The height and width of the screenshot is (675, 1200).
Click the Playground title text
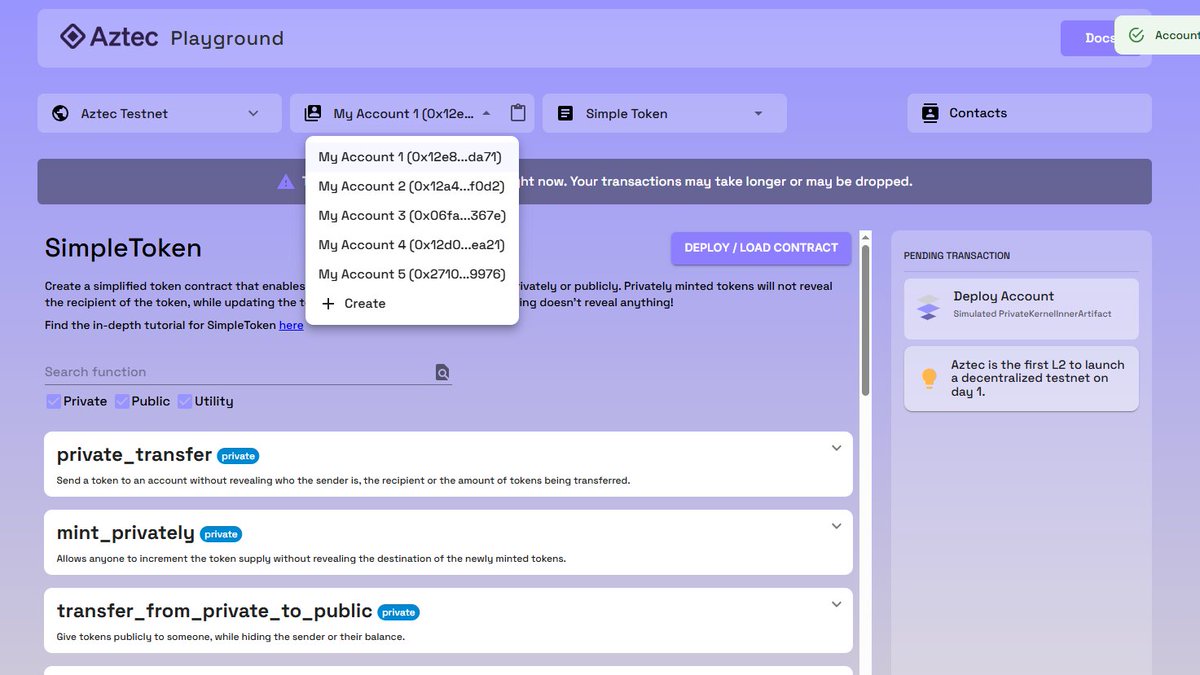pos(227,39)
